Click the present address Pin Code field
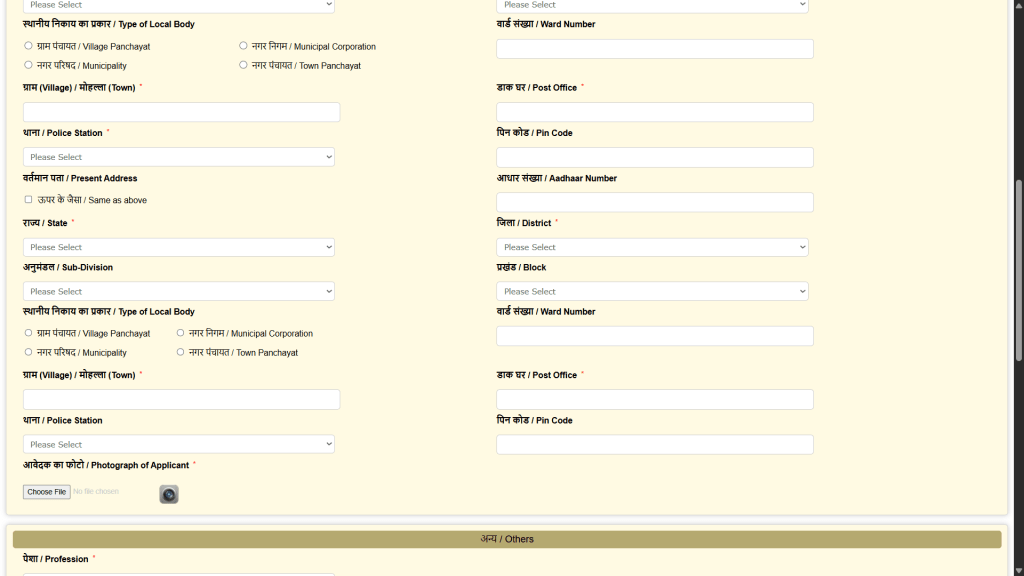Viewport: 1024px width, 576px height. coord(655,444)
